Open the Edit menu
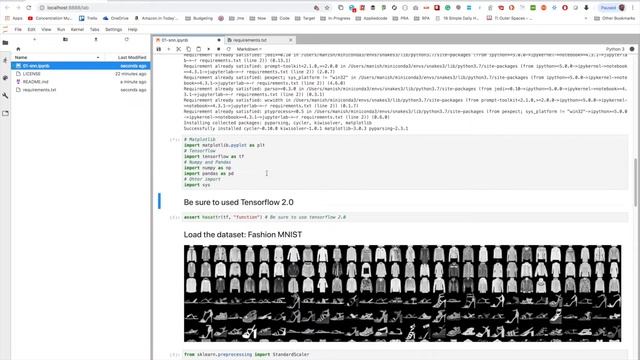 coord(31,29)
